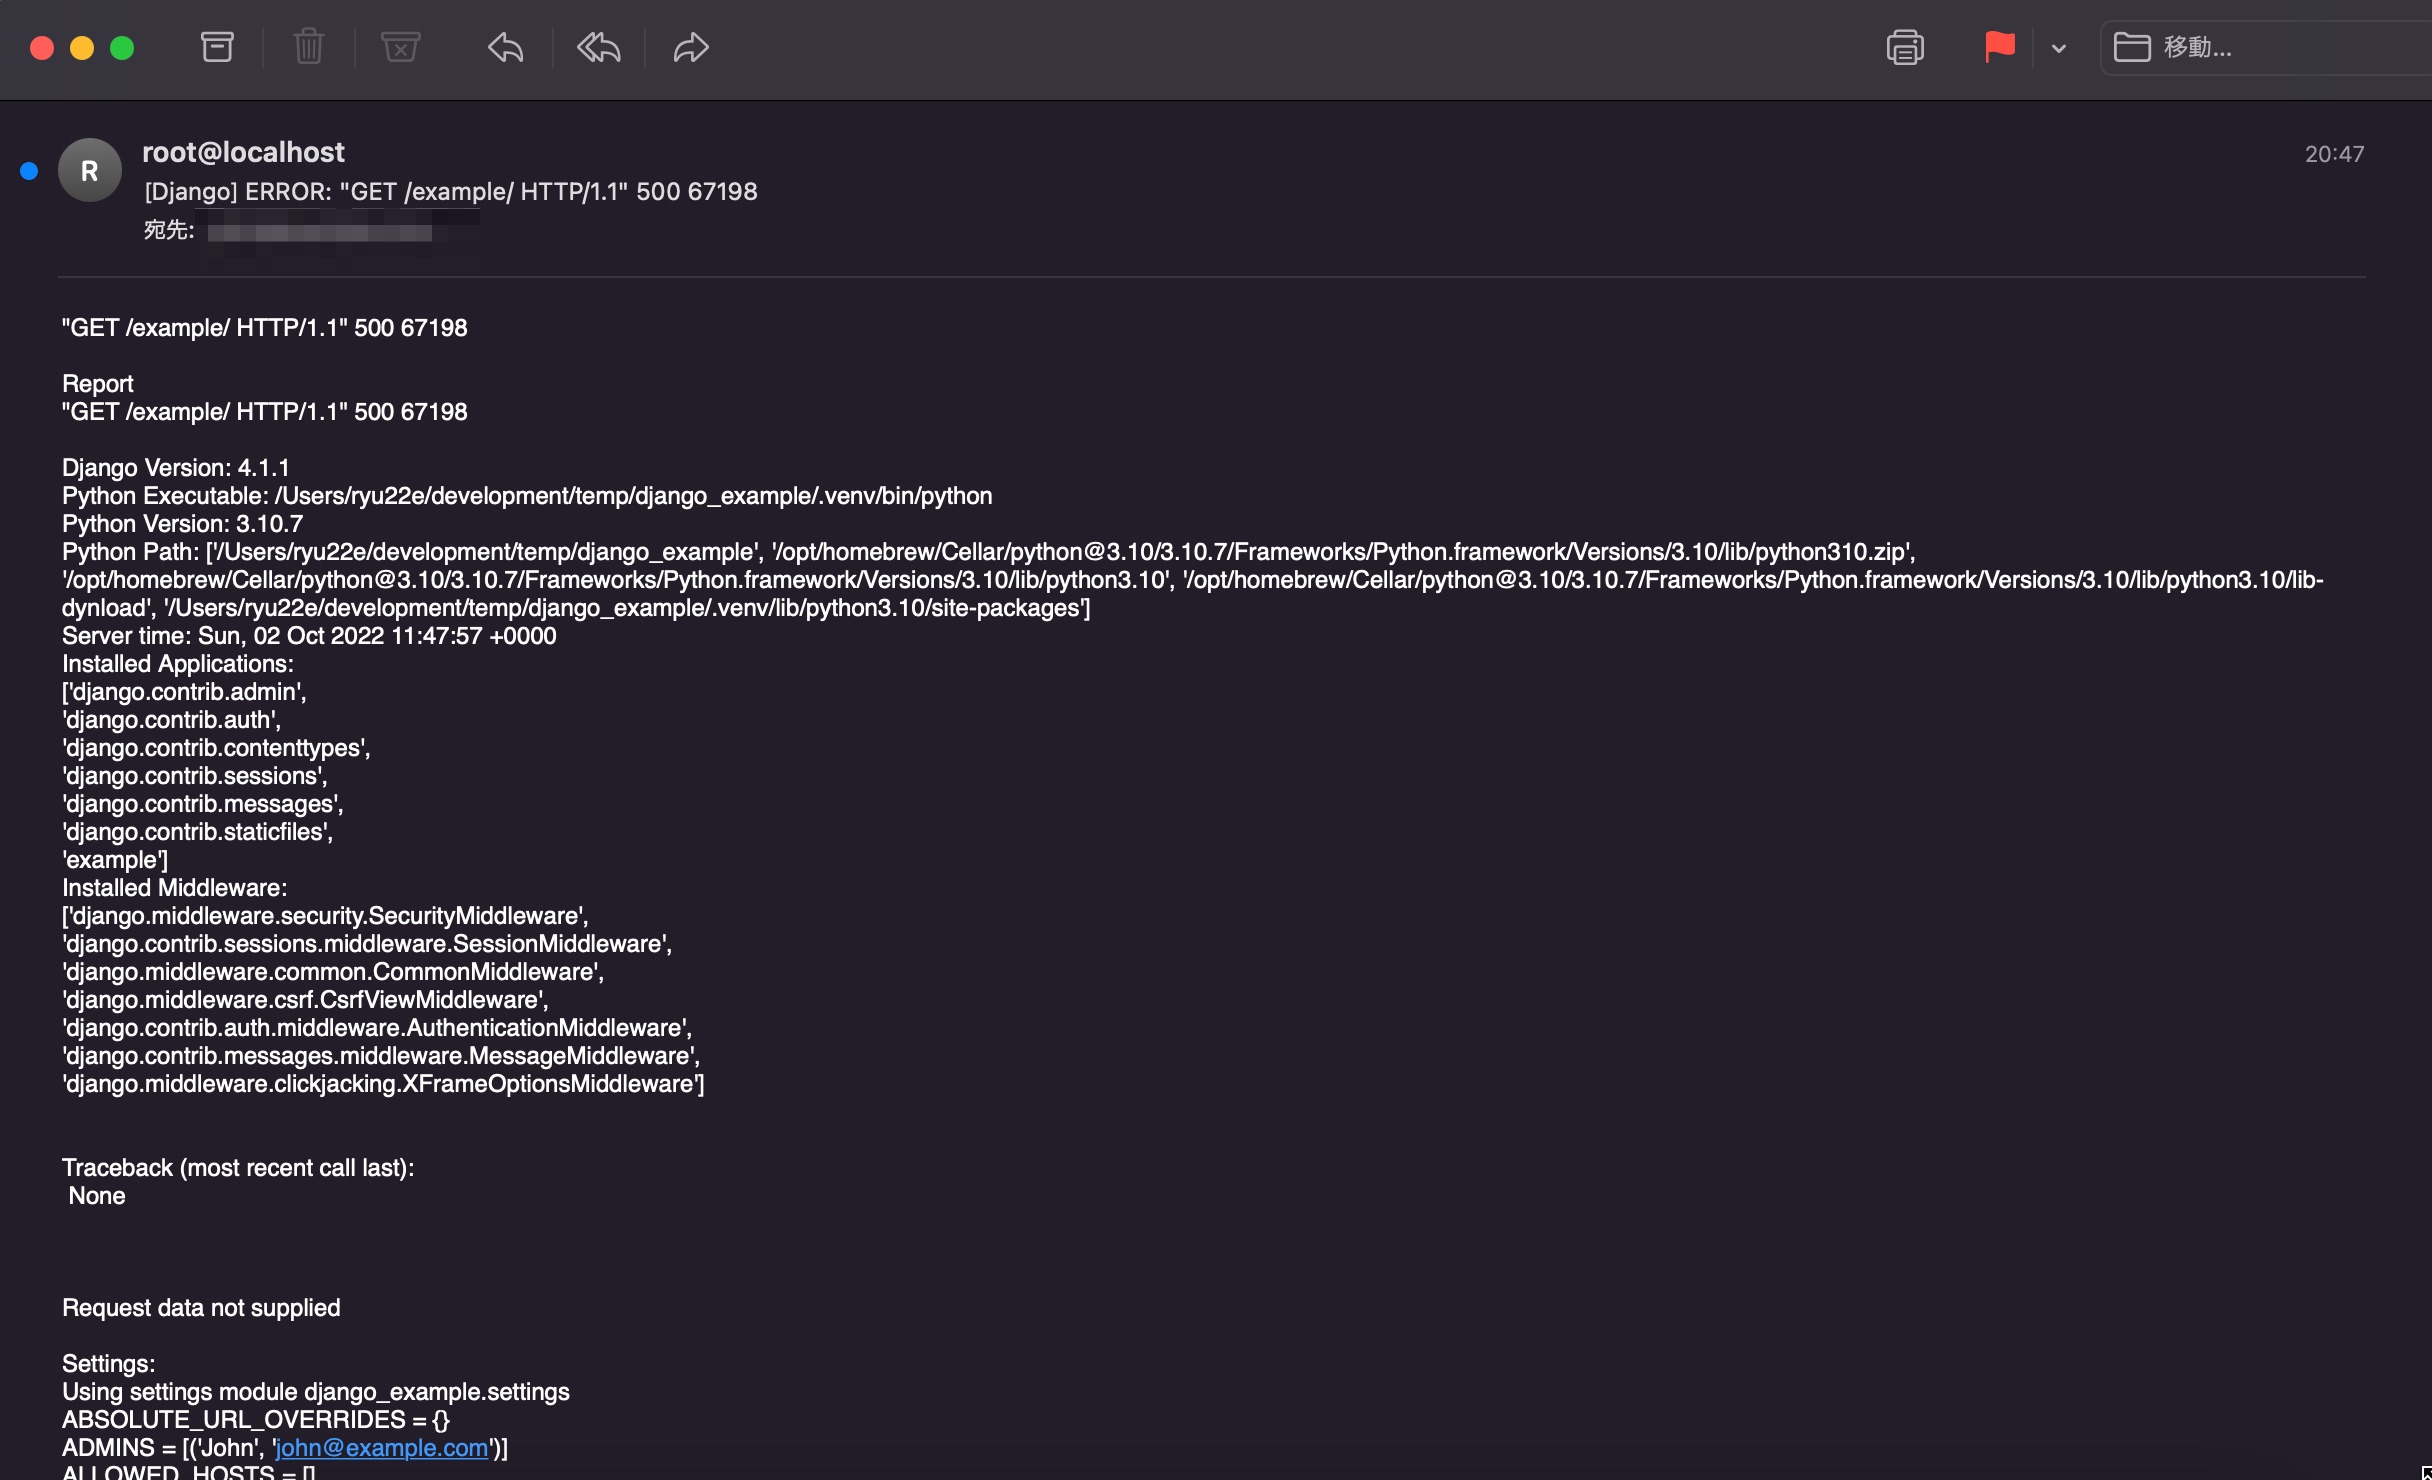Click the CsrfViewMiddleware line

(305, 1000)
